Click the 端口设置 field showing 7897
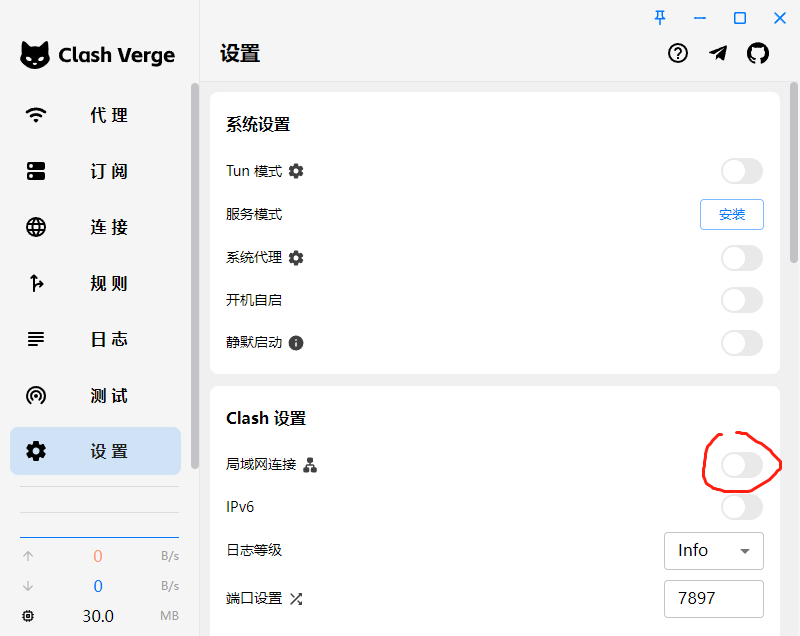Viewport: 800px width, 636px height. tap(714, 598)
